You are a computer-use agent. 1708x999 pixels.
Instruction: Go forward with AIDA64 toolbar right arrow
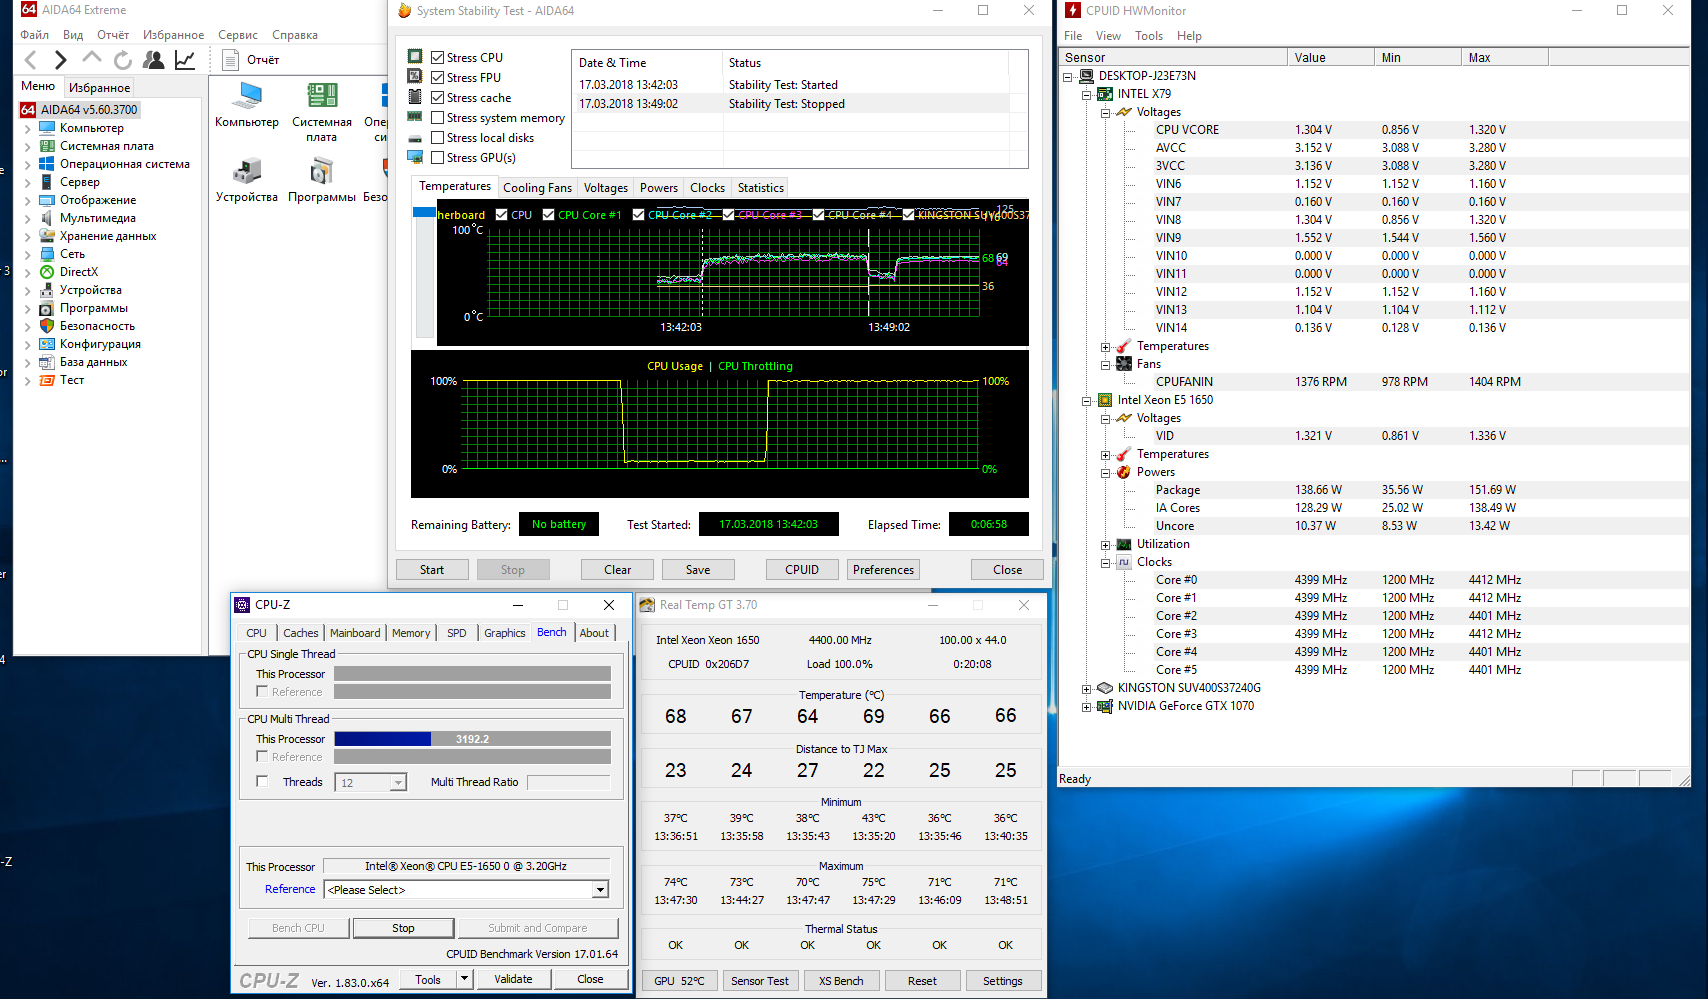pos(60,60)
